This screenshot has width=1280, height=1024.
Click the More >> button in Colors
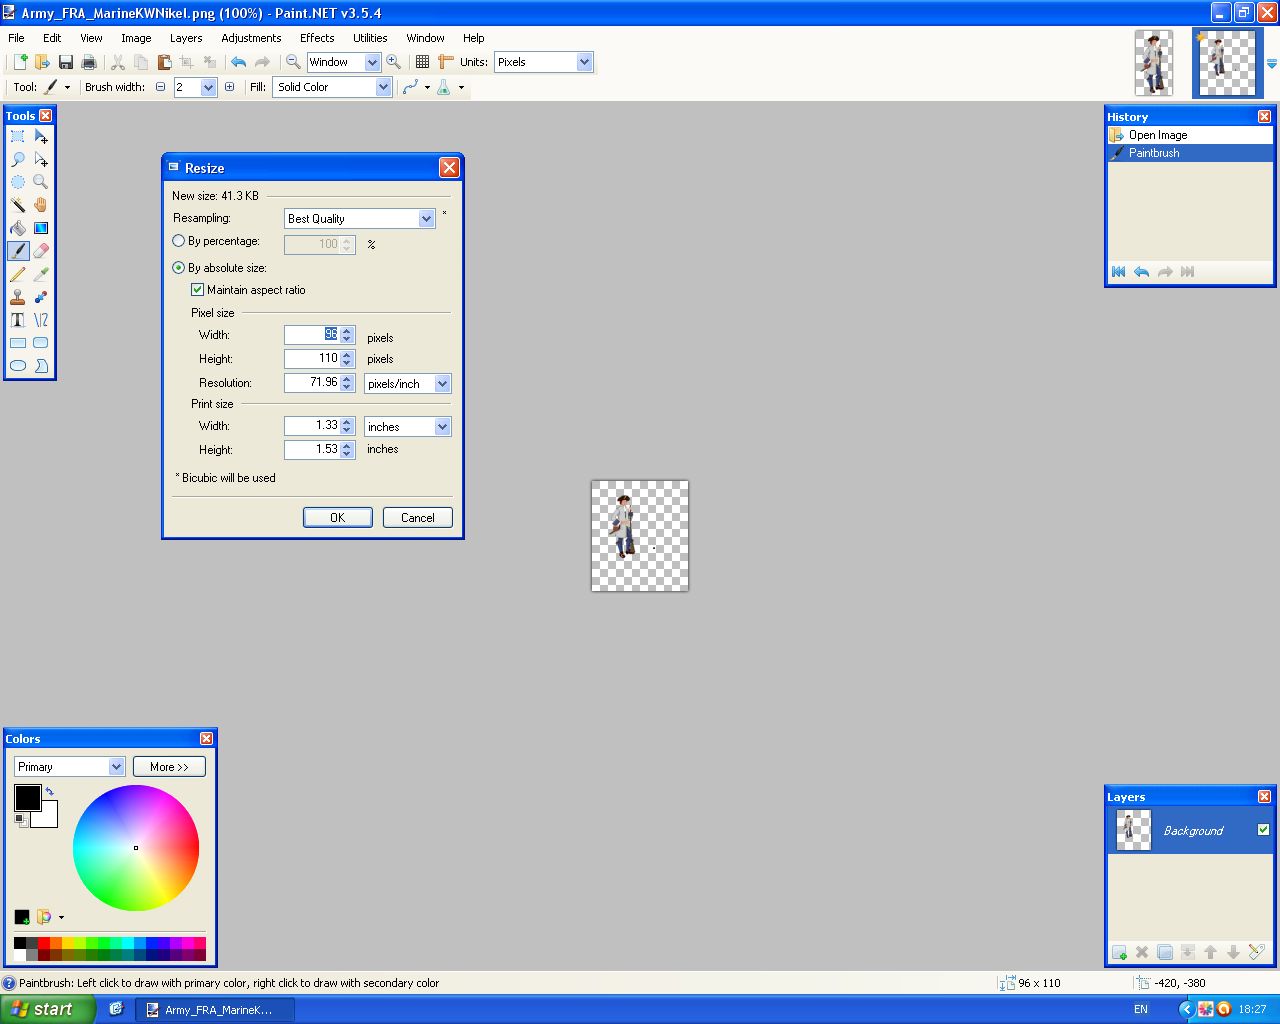click(x=169, y=767)
